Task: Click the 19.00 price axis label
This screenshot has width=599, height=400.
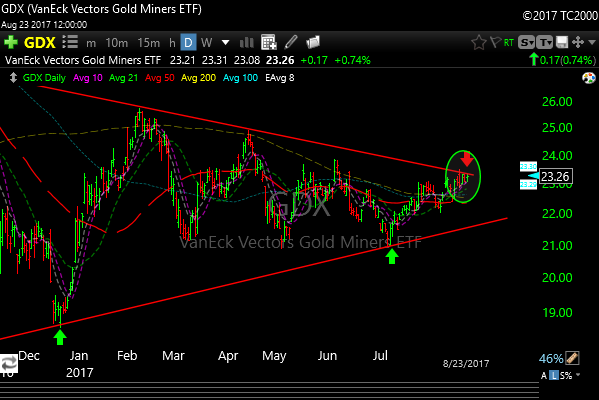Action: tap(557, 313)
